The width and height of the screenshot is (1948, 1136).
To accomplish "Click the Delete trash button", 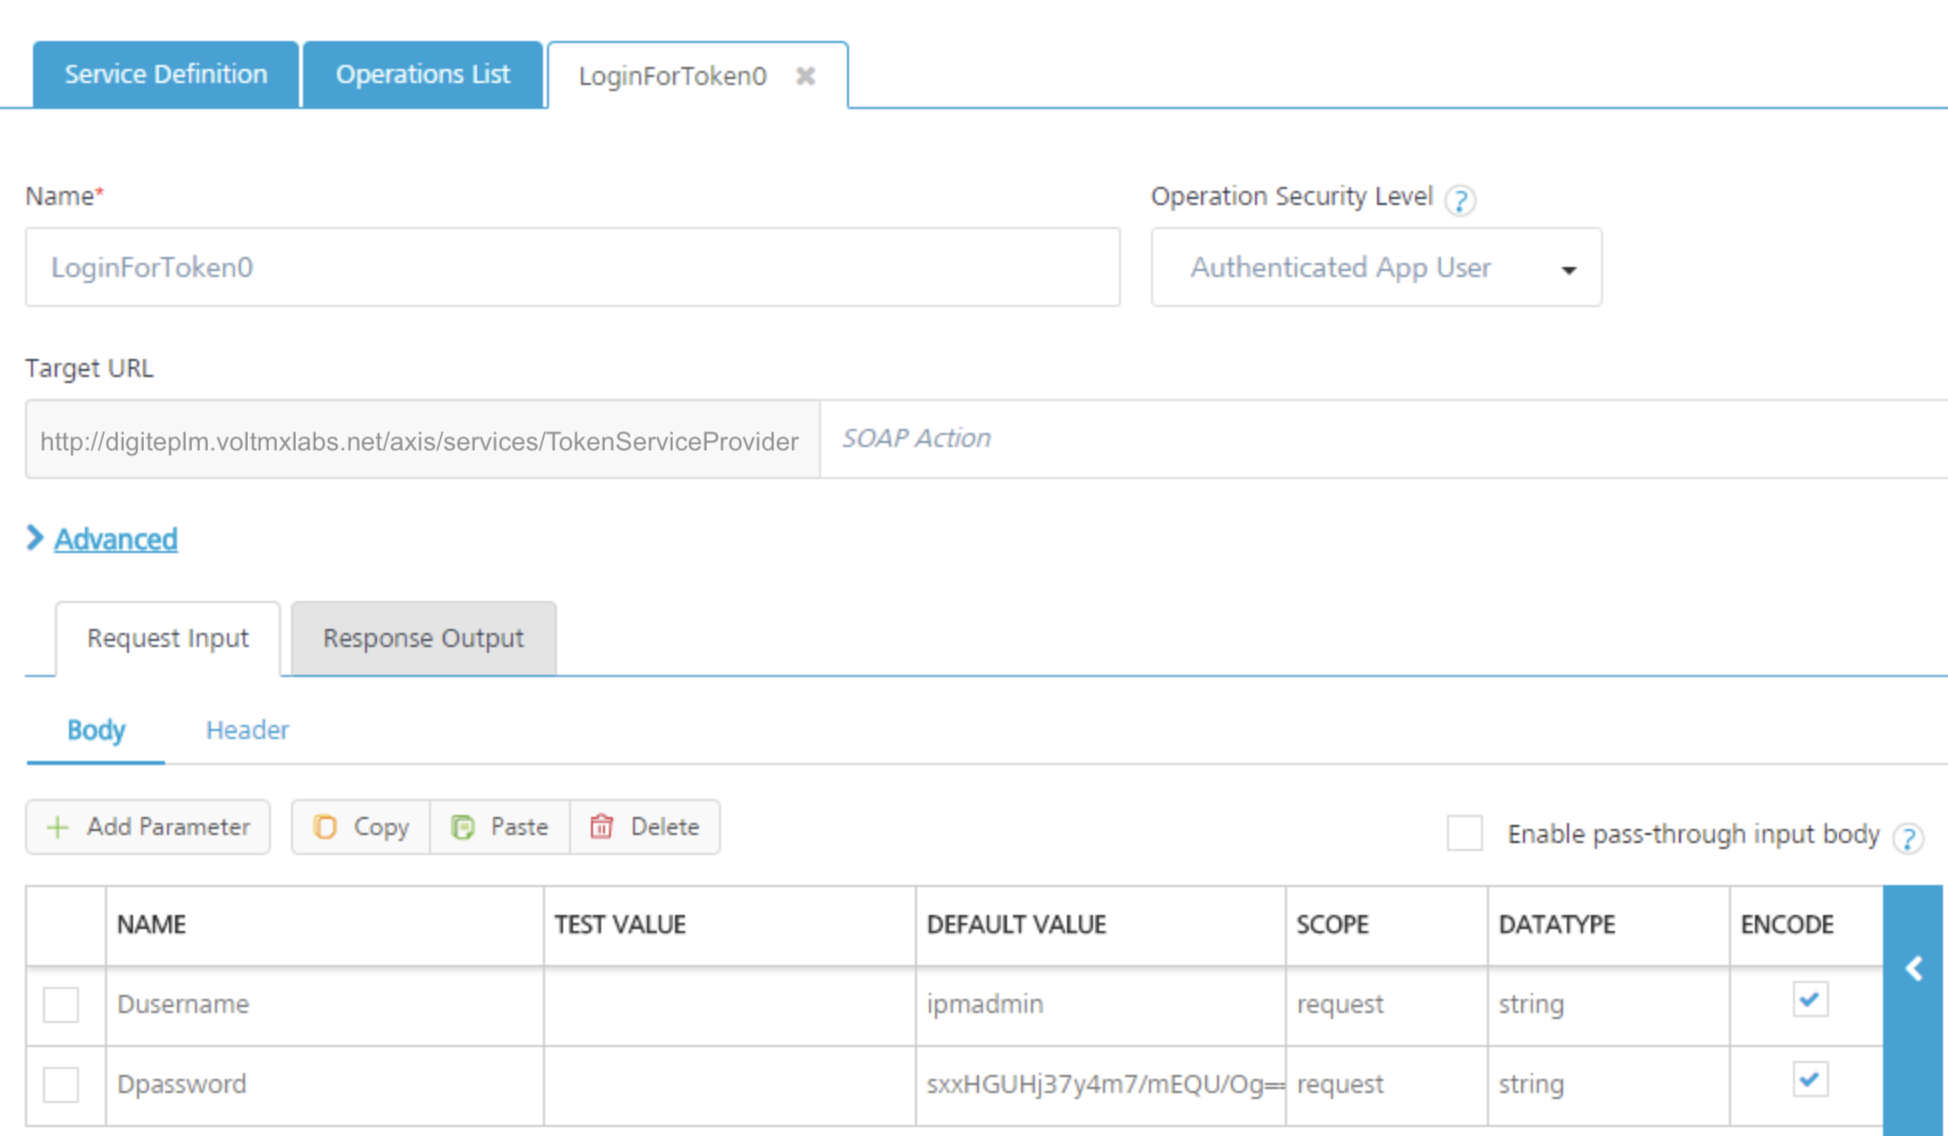I will 645,827.
